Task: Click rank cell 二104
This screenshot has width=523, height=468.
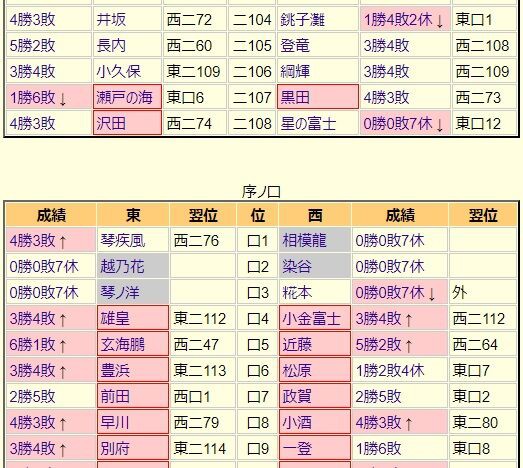Action: (x=252, y=20)
